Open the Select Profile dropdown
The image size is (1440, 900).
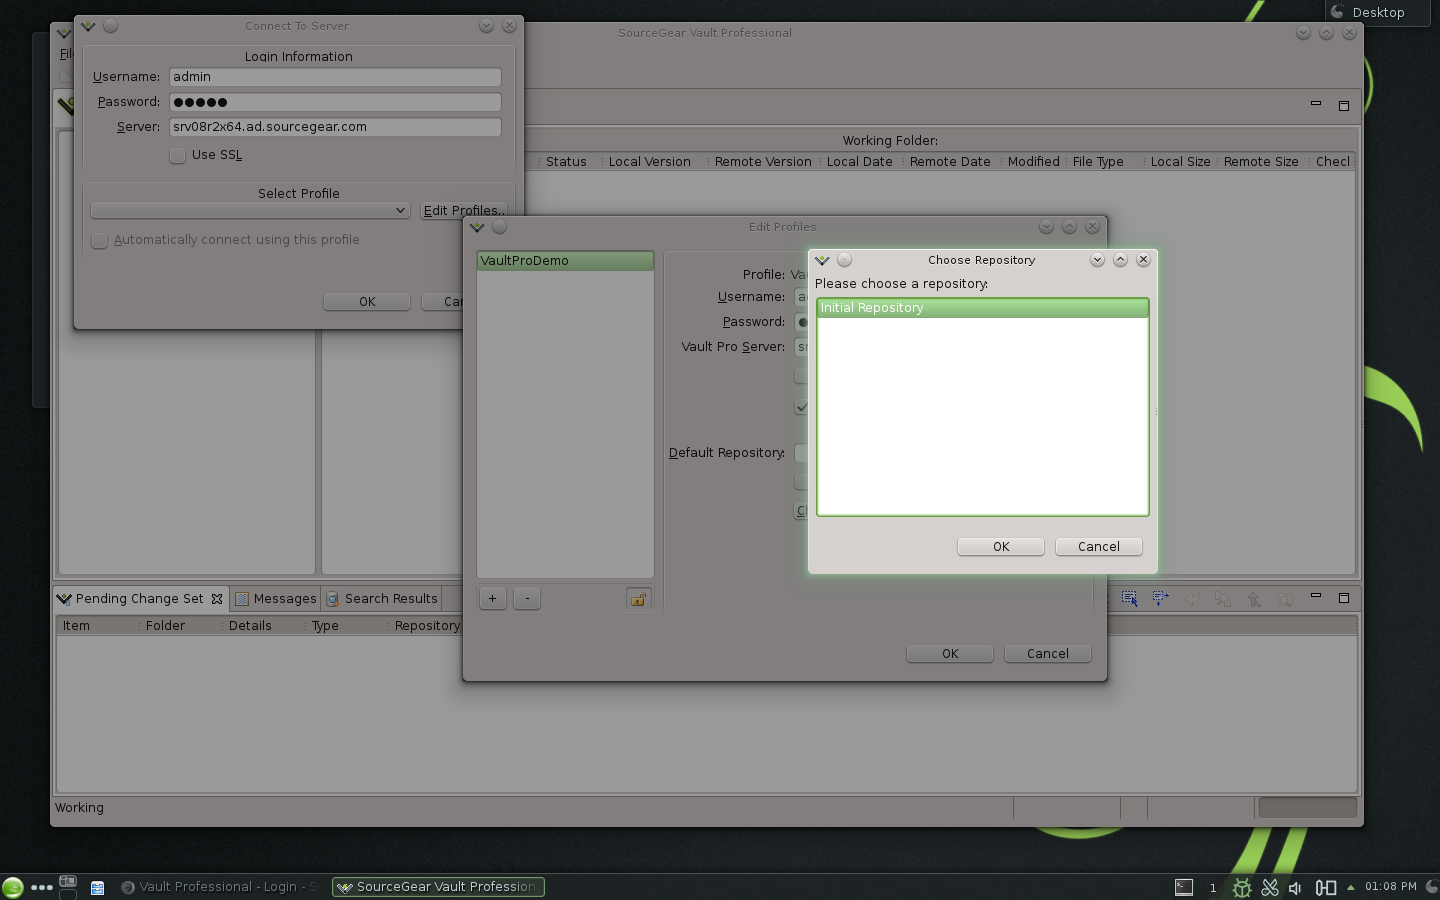(250, 211)
